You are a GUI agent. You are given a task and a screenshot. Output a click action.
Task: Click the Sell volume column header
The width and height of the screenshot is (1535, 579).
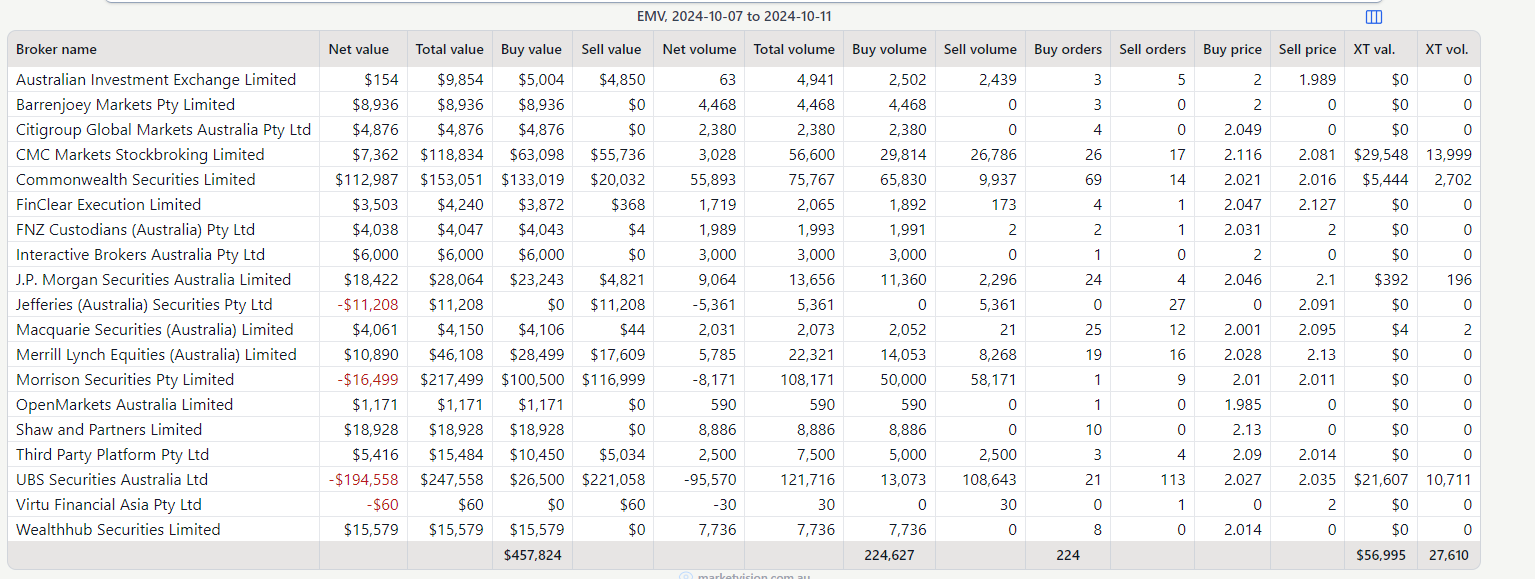tap(980, 49)
